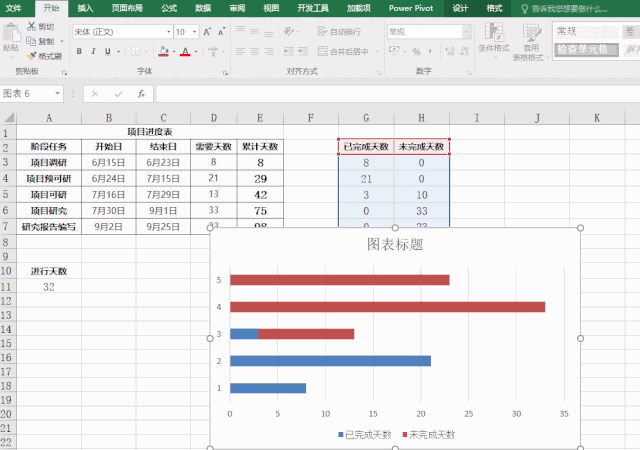Click the increase decimal icon
The image size is (640, 450).
450,51
